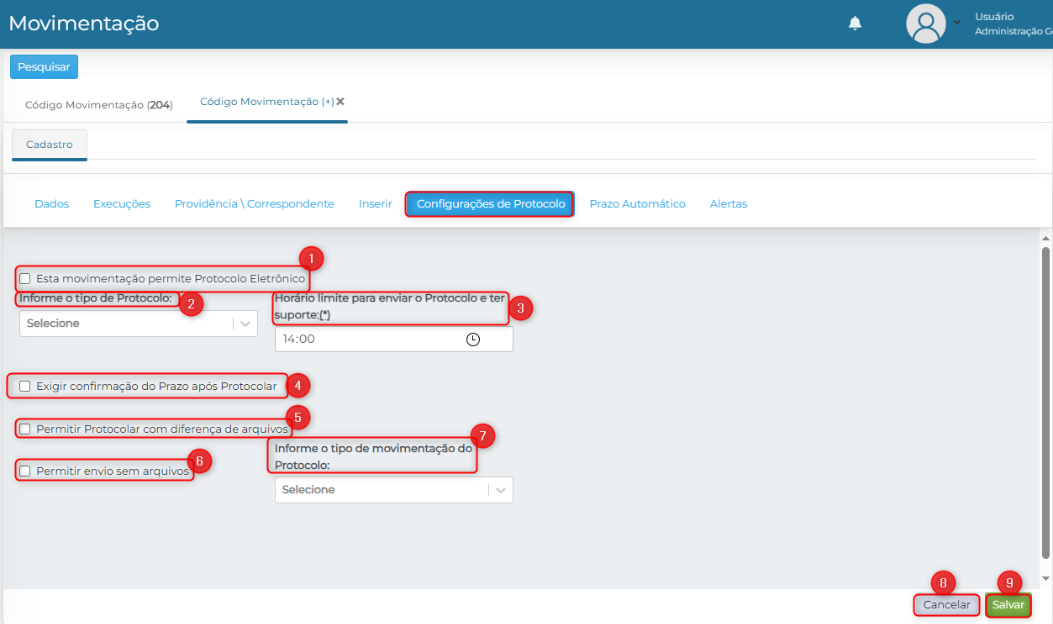Select the Inserir section

coord(375,204)
